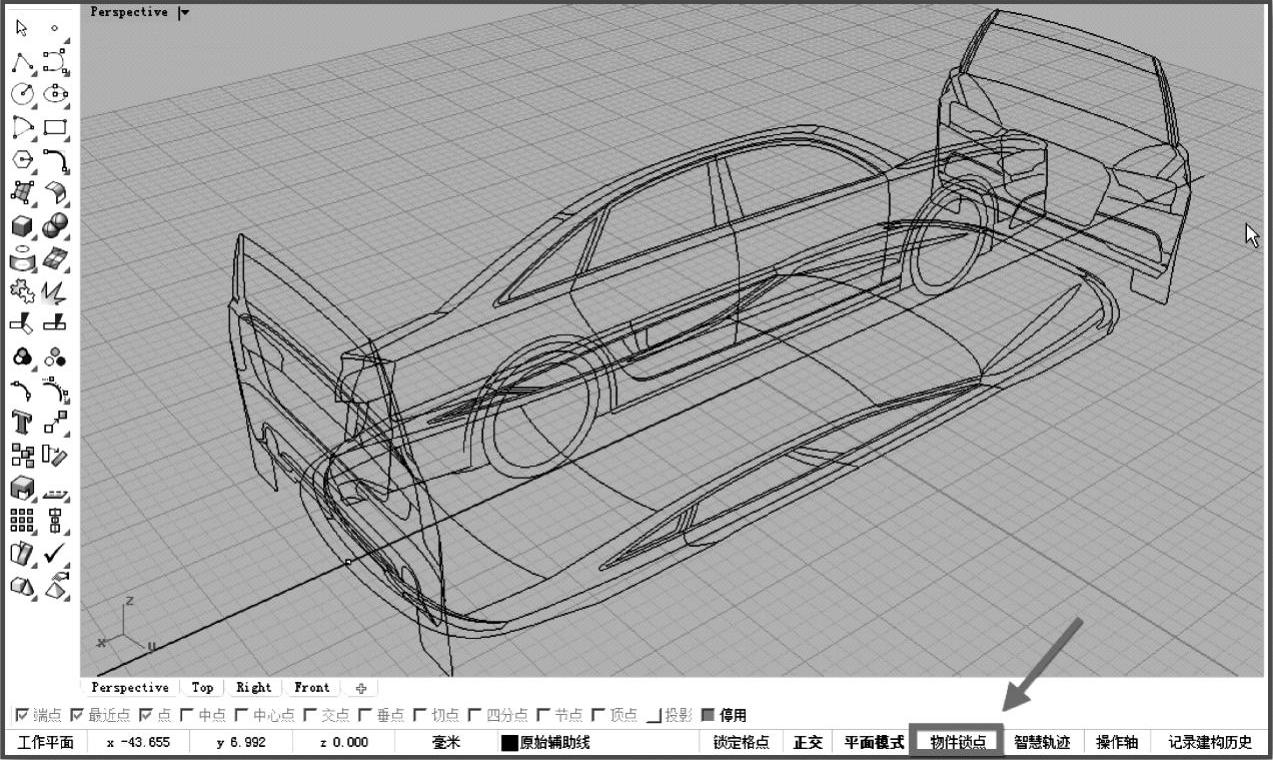Image resolution: width=1273 pixels, height=760 pixels.
Task: Select the Rectangle drawing tool
Action: 55,127
